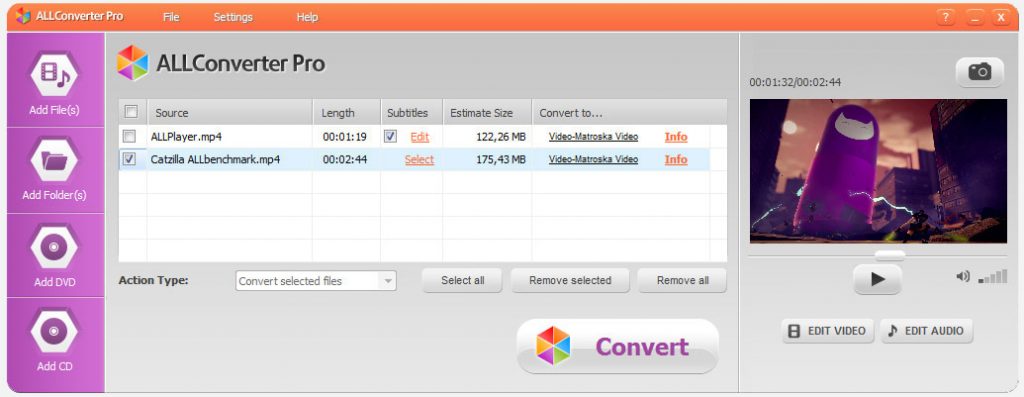Open the Settings menu
The height and width of the screenshot is (397, 1024).
[x=233, y=17]
